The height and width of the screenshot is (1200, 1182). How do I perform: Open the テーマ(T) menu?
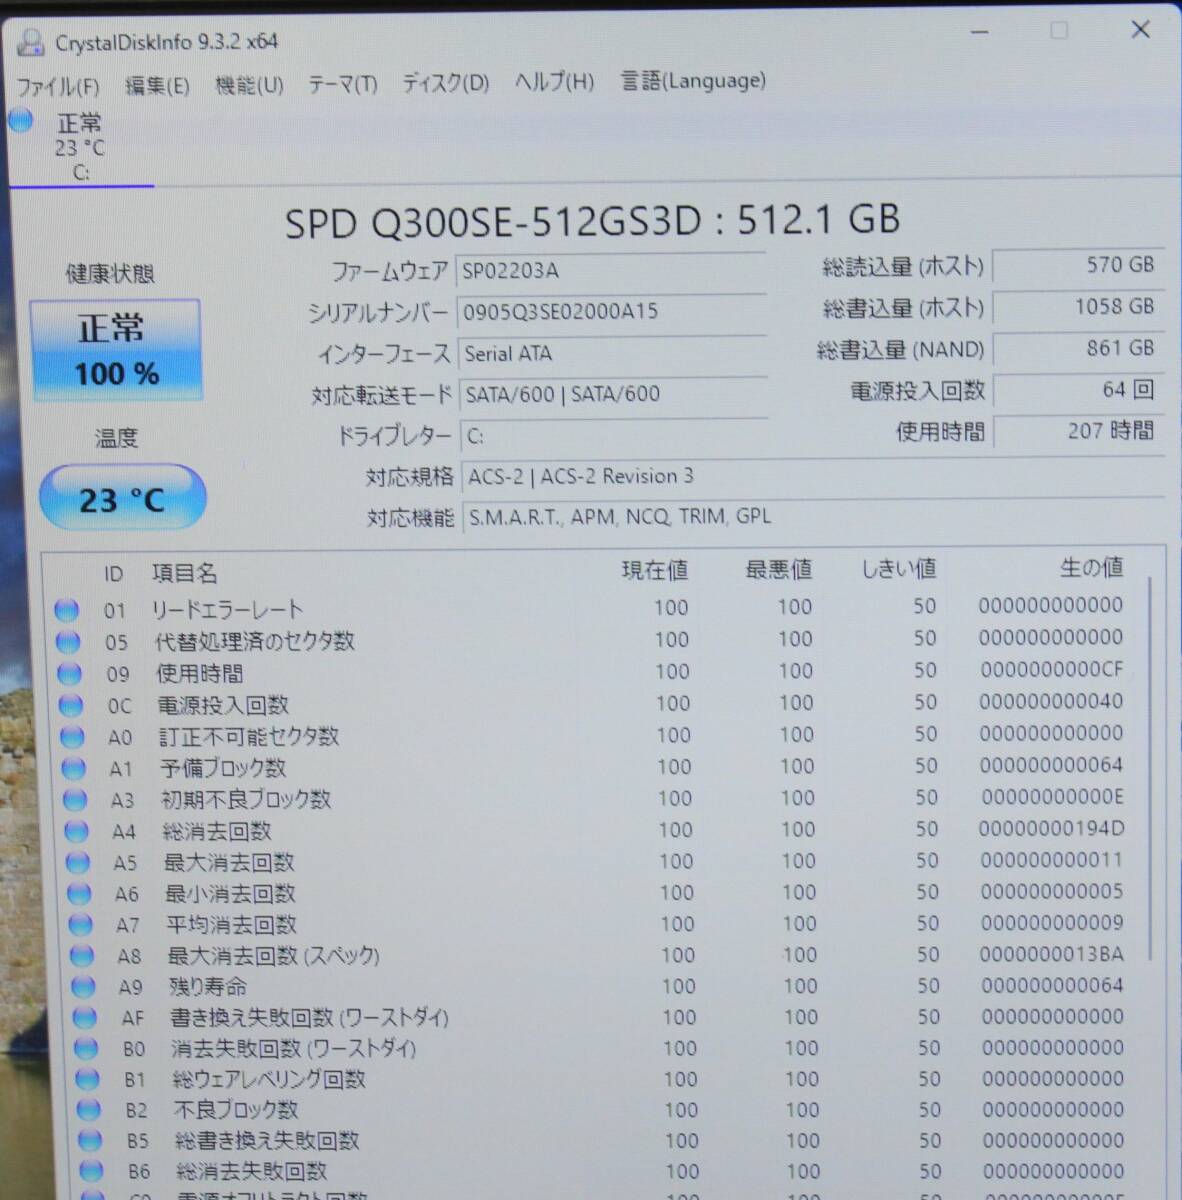click(343, 84)
